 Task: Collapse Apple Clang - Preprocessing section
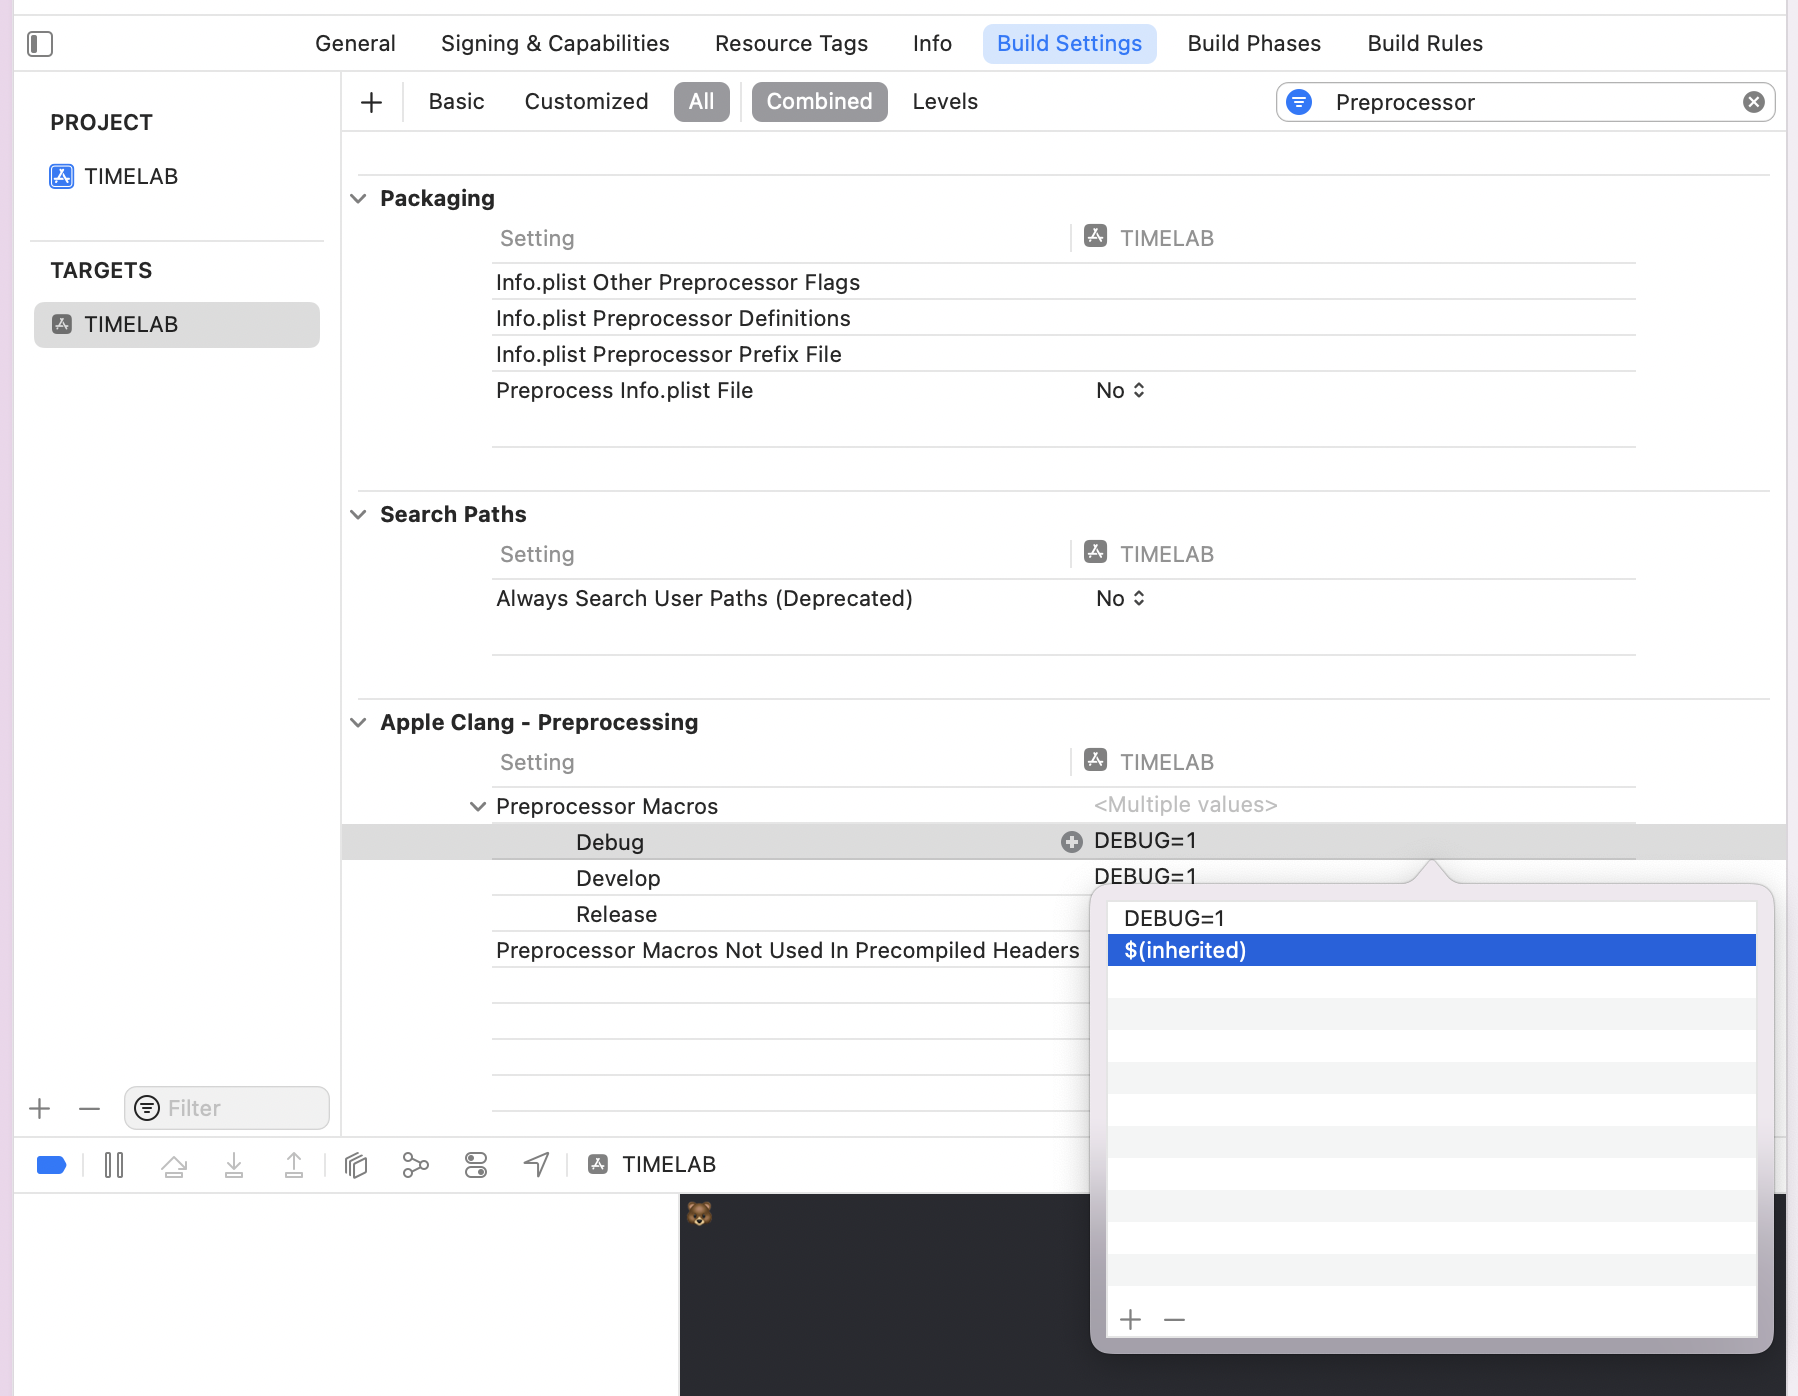click(359, 723)
